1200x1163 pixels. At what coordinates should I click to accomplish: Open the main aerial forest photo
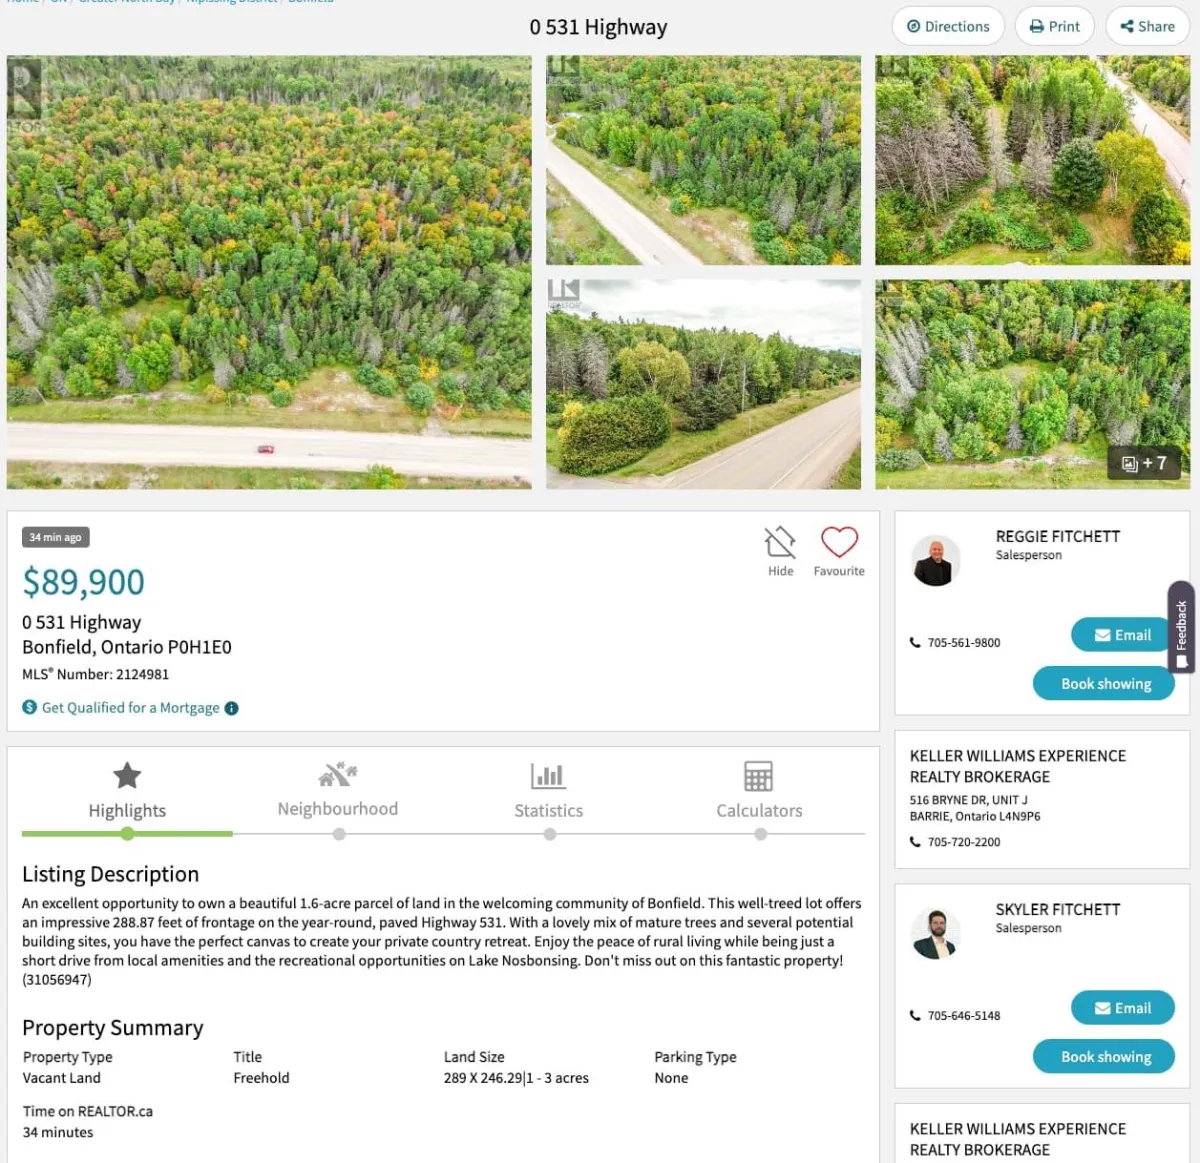(x=269, y=272)
